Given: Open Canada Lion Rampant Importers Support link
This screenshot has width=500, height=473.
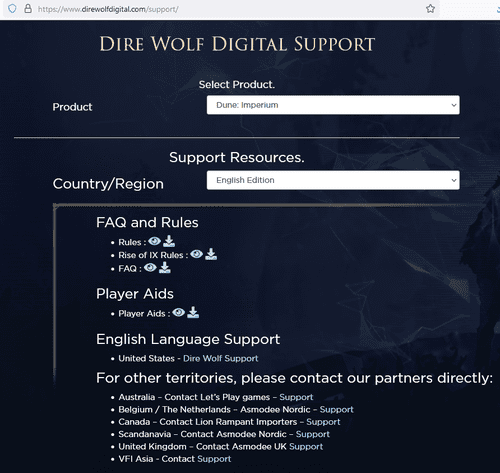Looking at the screenshot, I should click(323, 422).
